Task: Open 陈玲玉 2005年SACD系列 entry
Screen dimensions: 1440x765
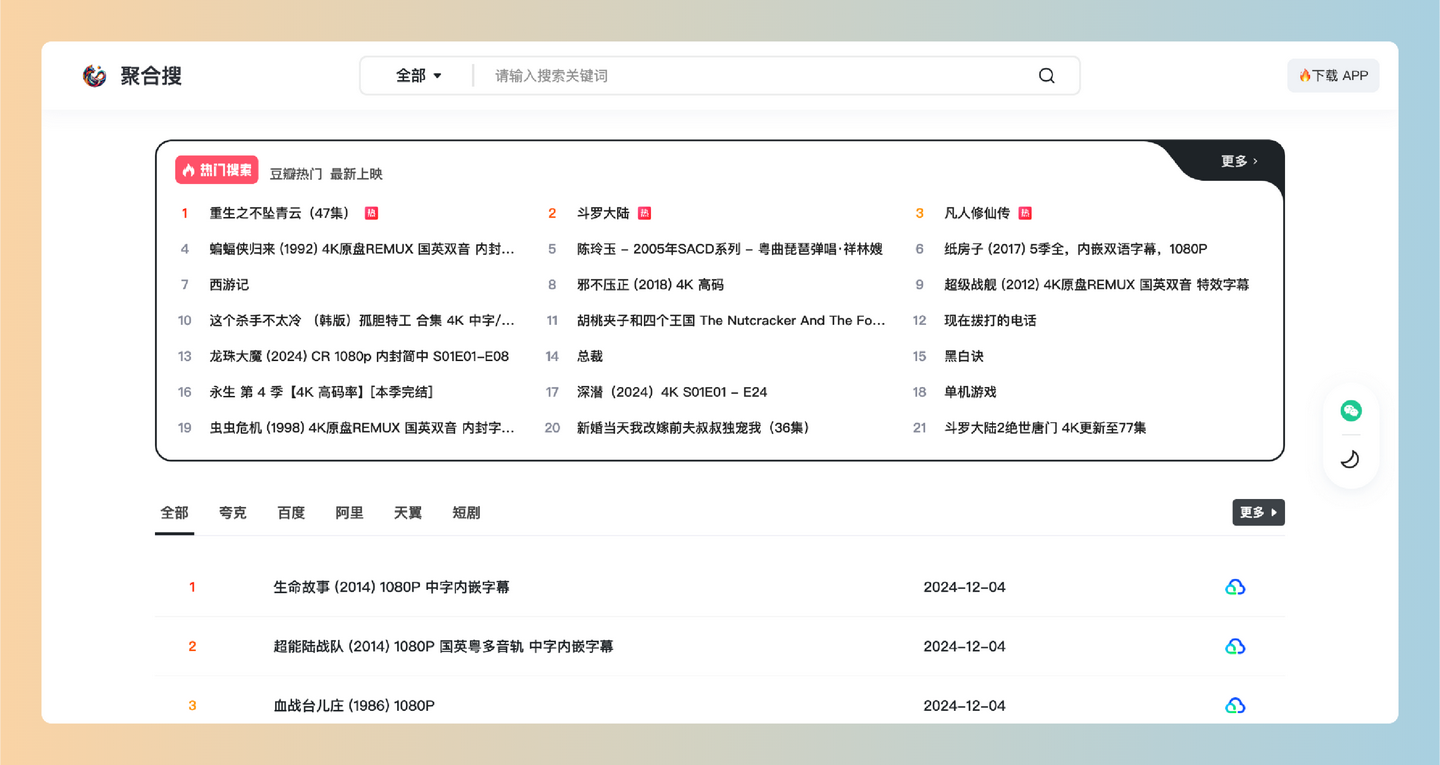Action: [x=730, y=249]
